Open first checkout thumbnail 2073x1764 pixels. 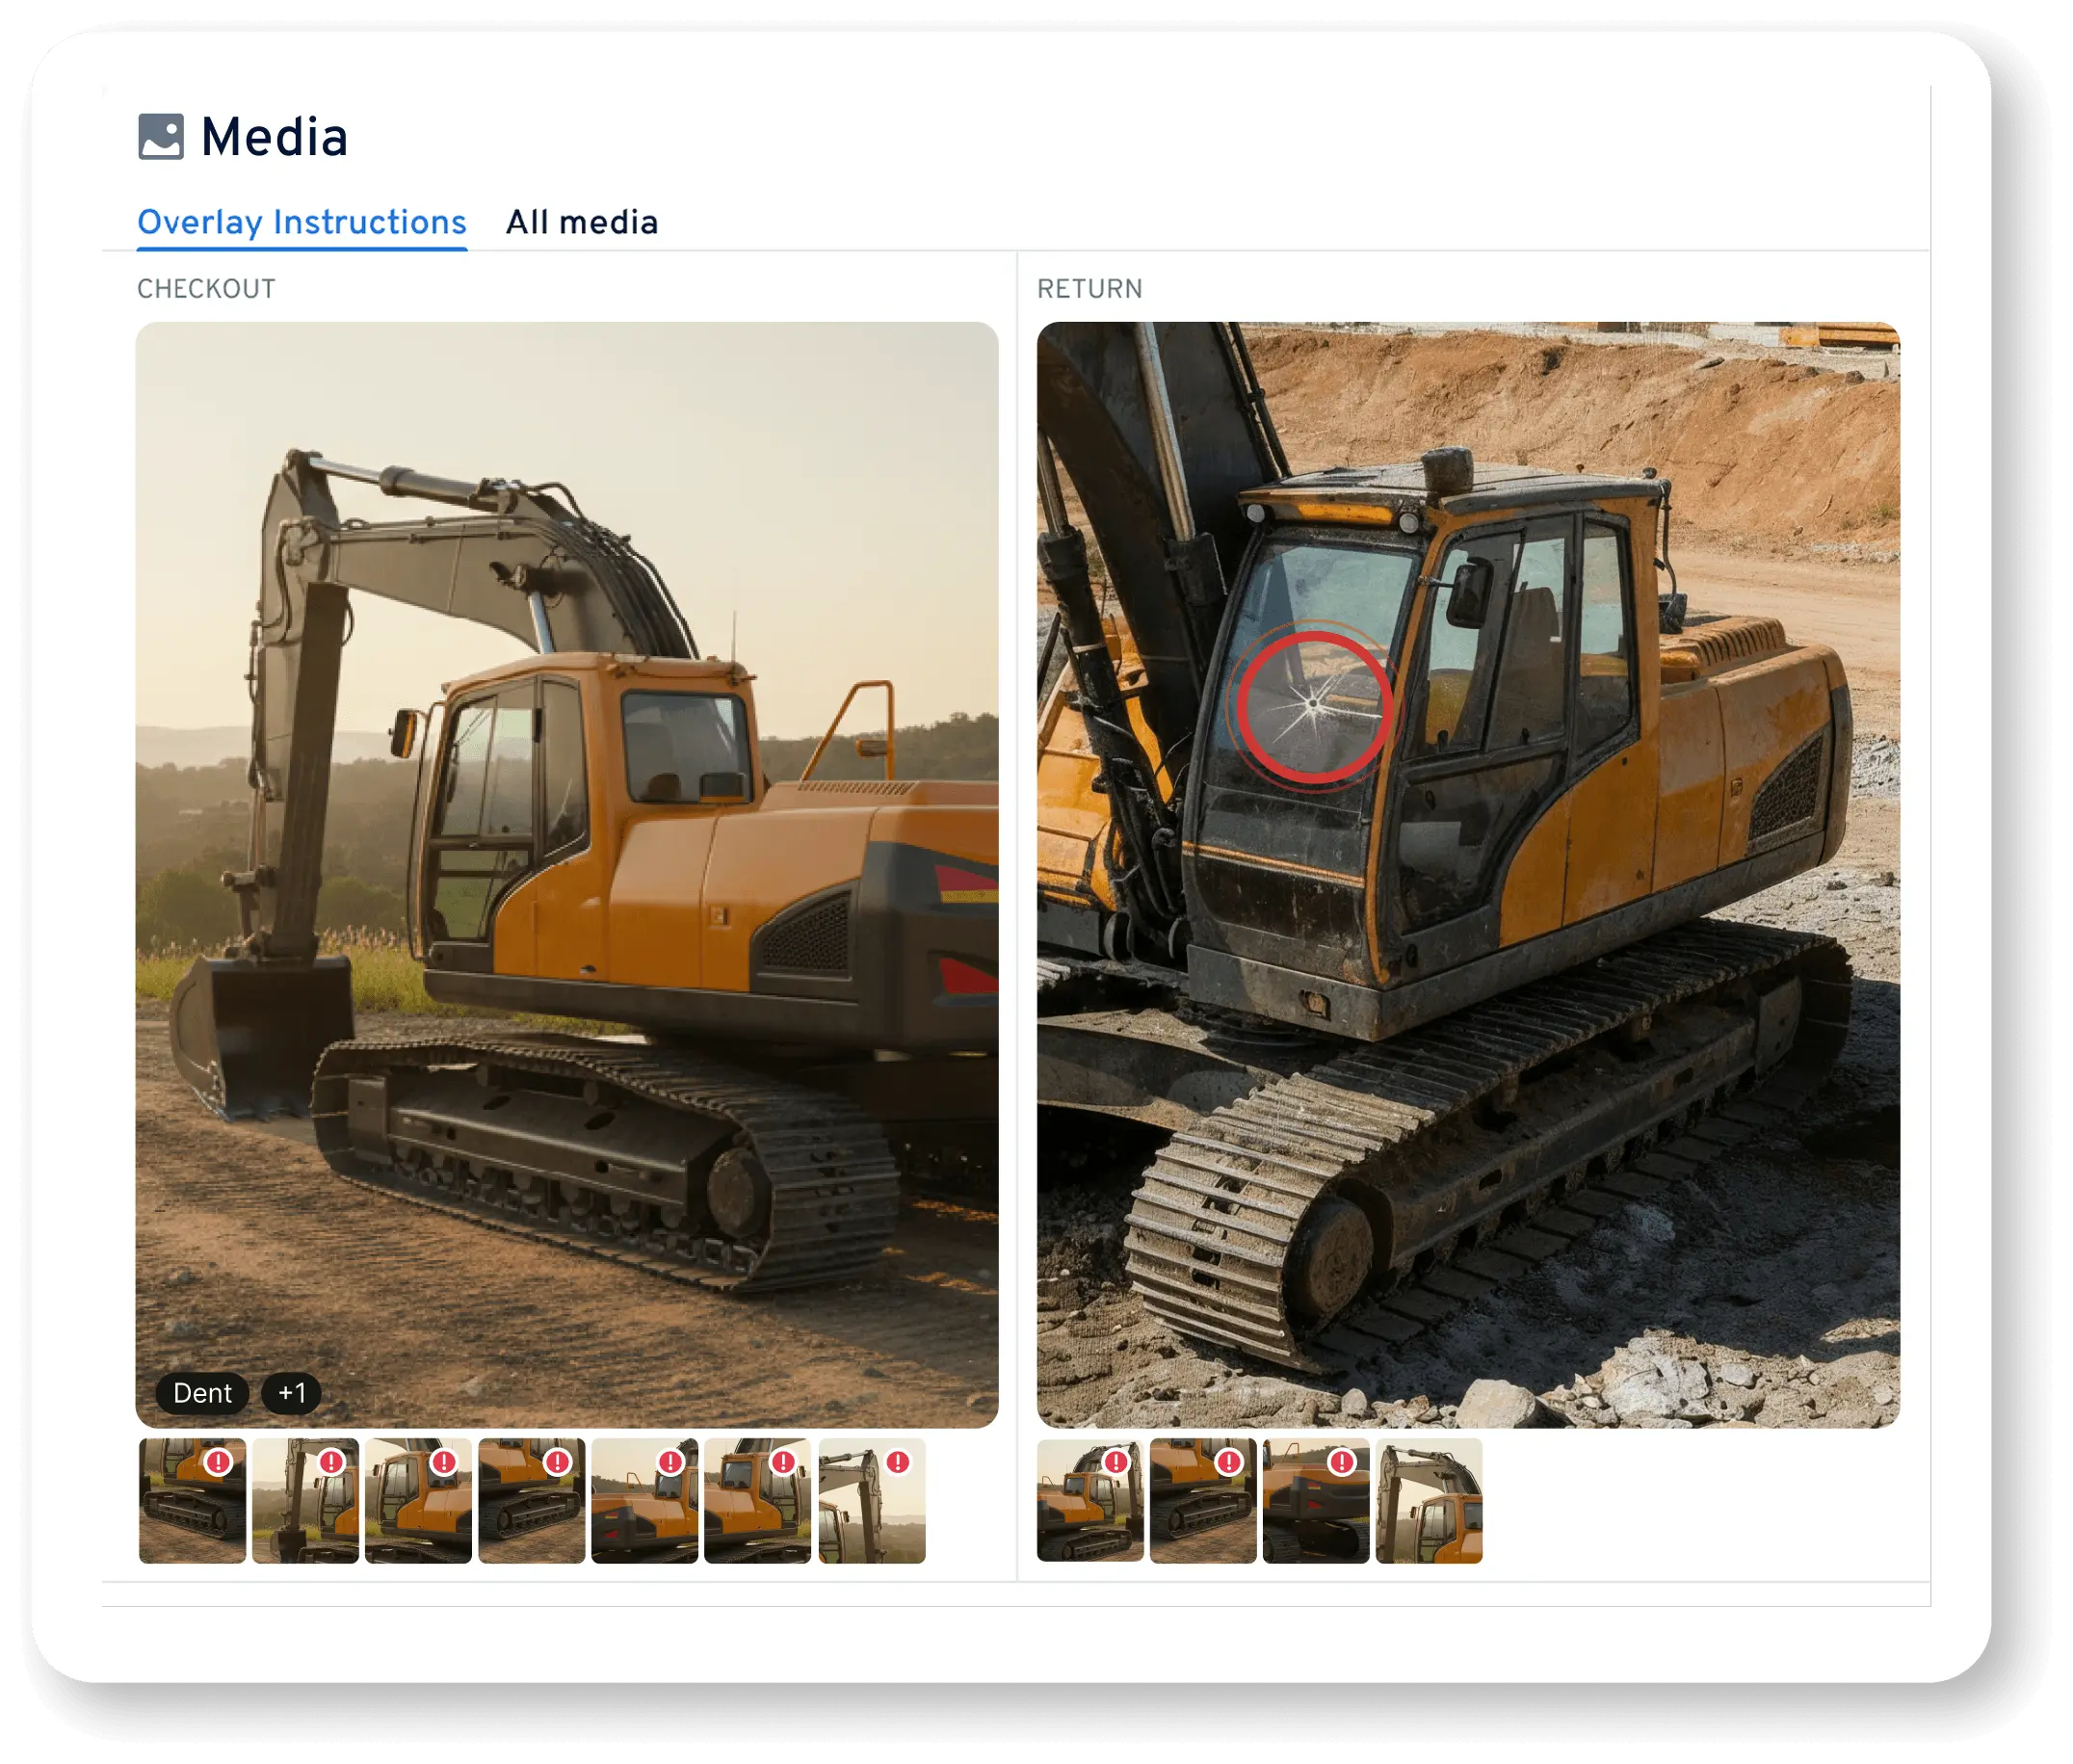[192, 1499]
